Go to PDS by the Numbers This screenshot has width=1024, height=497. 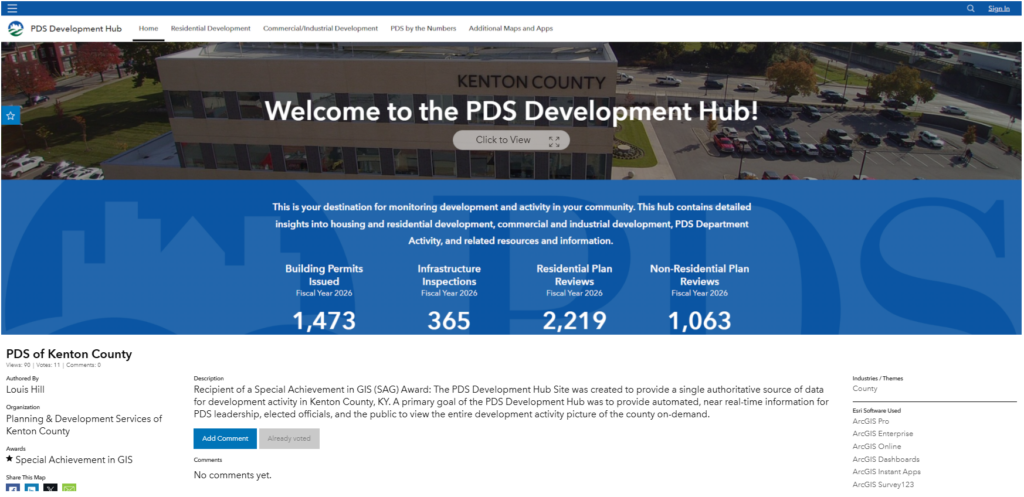(423, 29)
